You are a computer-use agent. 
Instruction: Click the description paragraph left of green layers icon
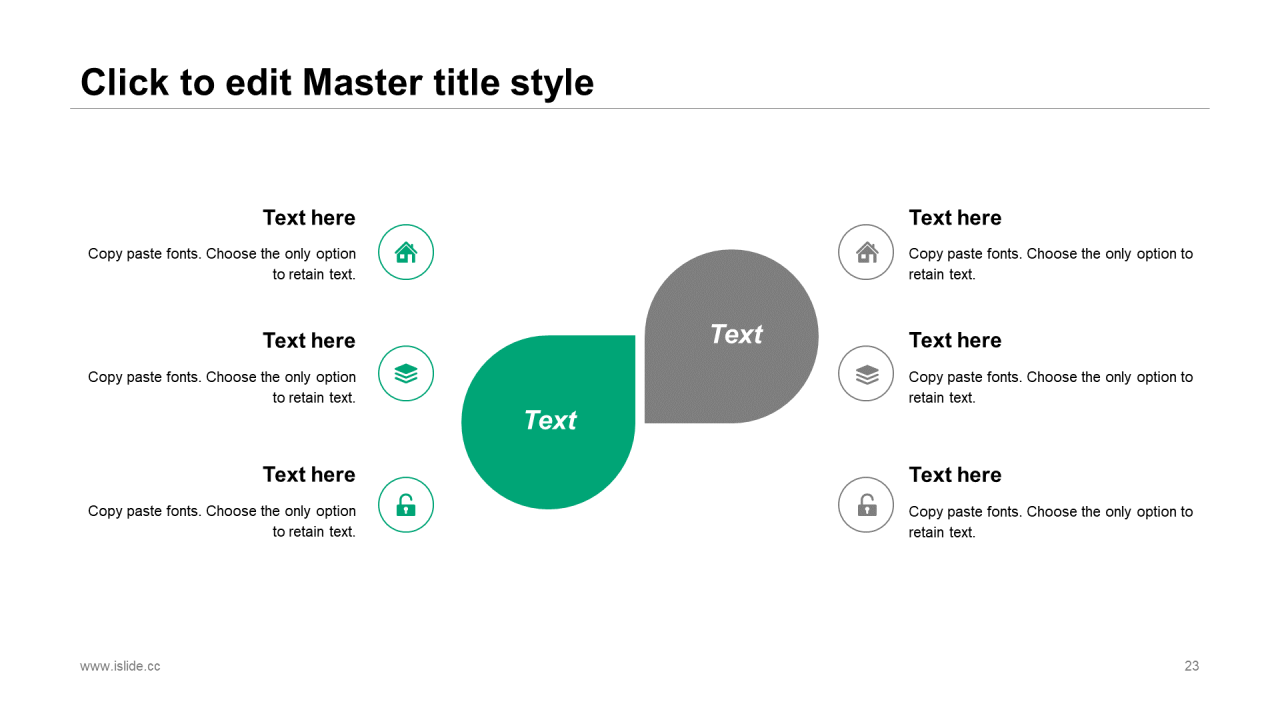[x=222, y=387]
